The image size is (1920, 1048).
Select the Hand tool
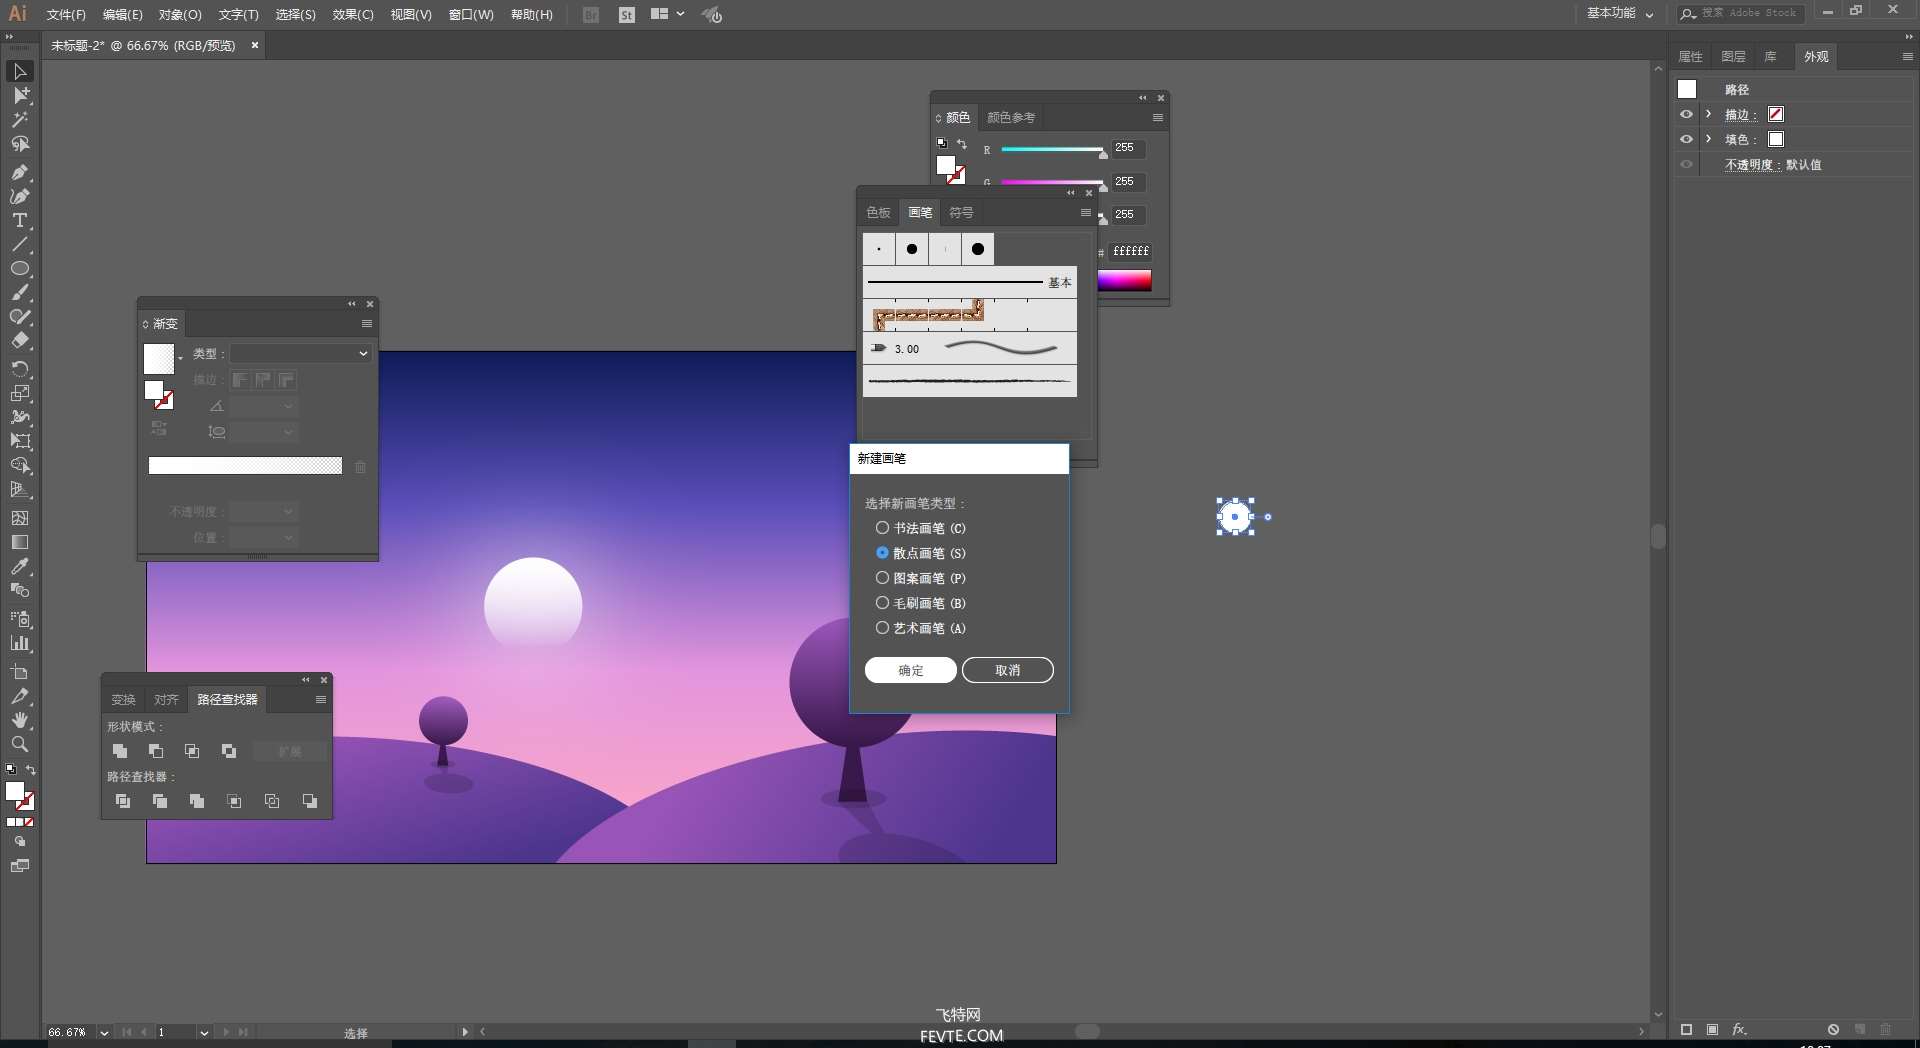pos(20,720)
